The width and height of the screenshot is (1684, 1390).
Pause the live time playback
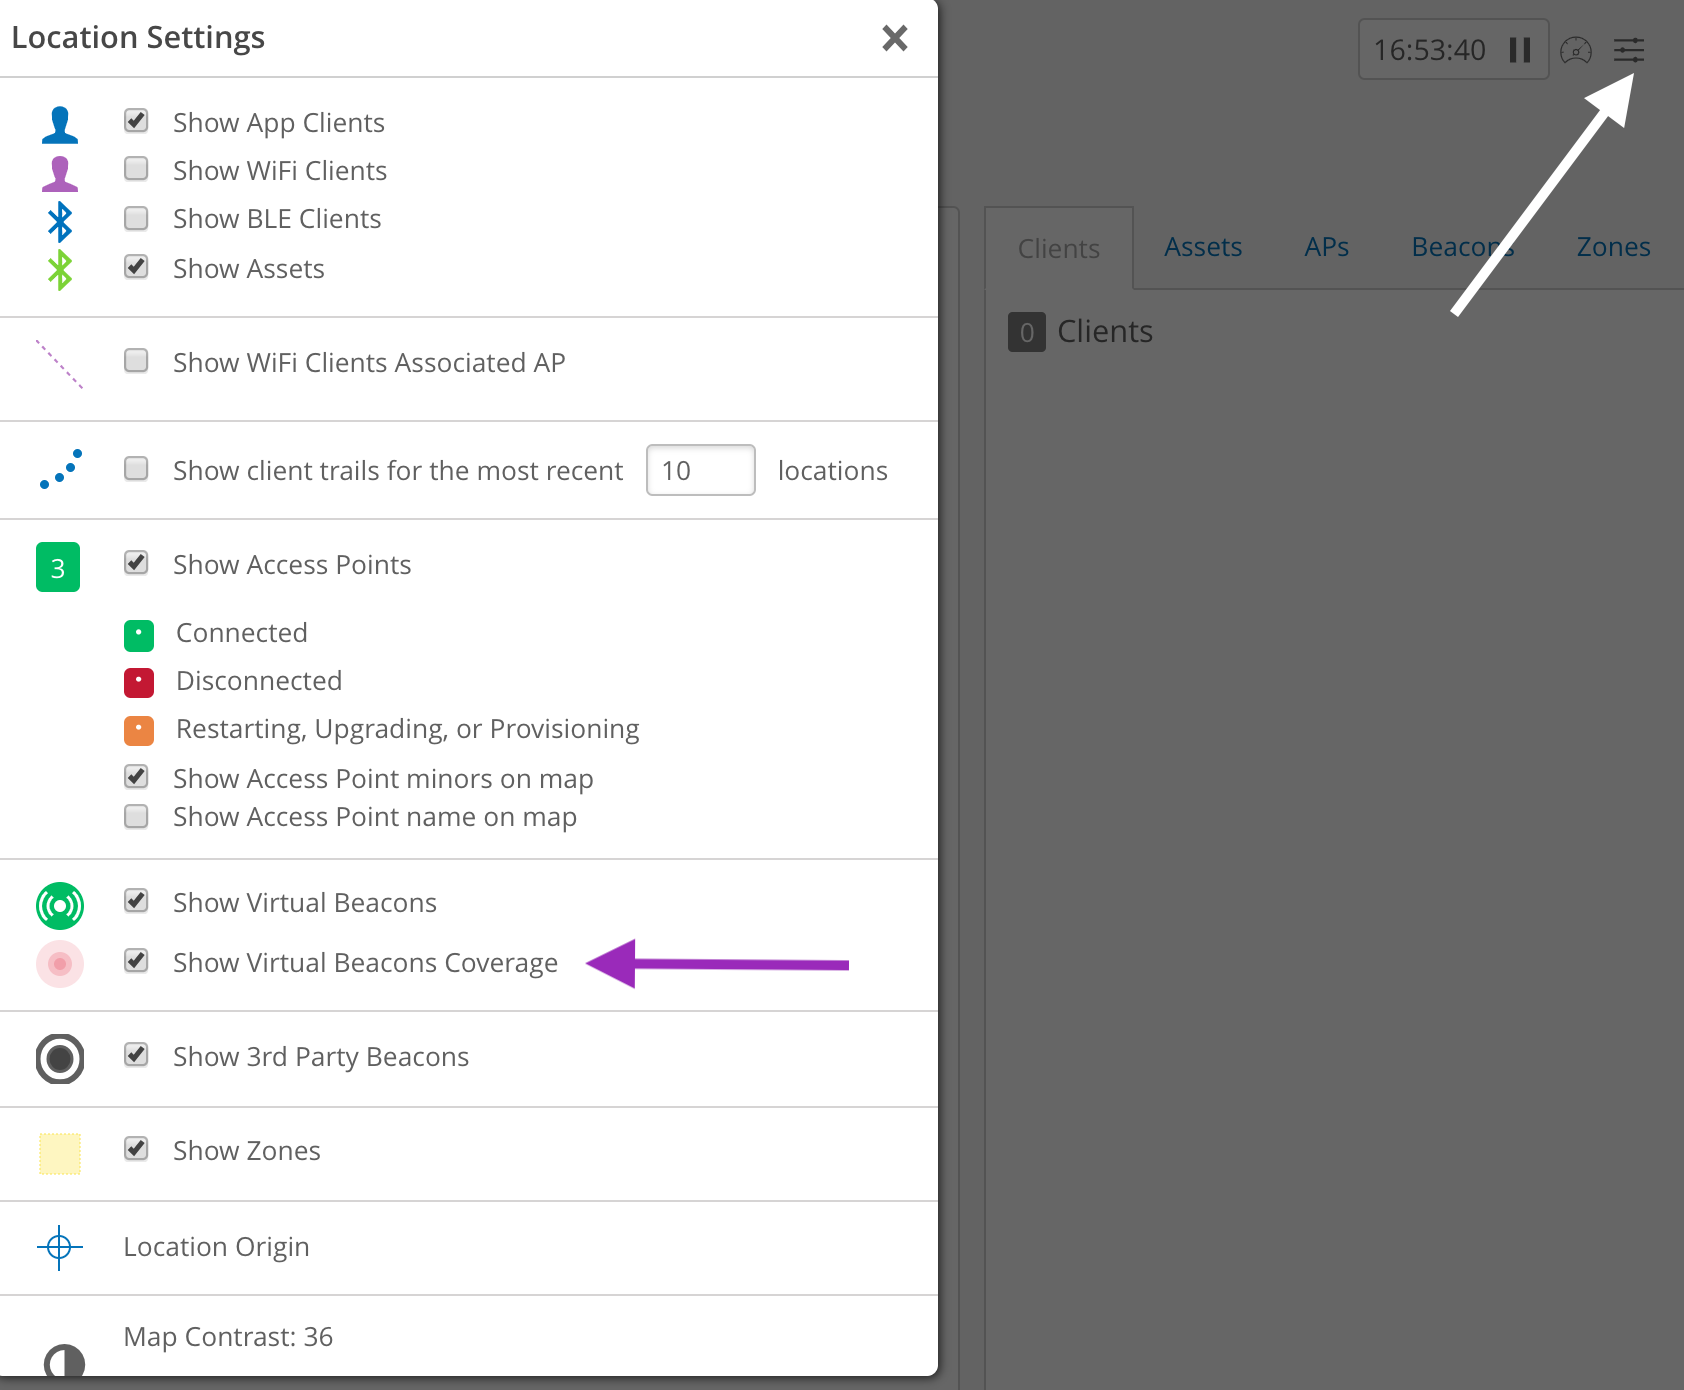click(1520, 50)
